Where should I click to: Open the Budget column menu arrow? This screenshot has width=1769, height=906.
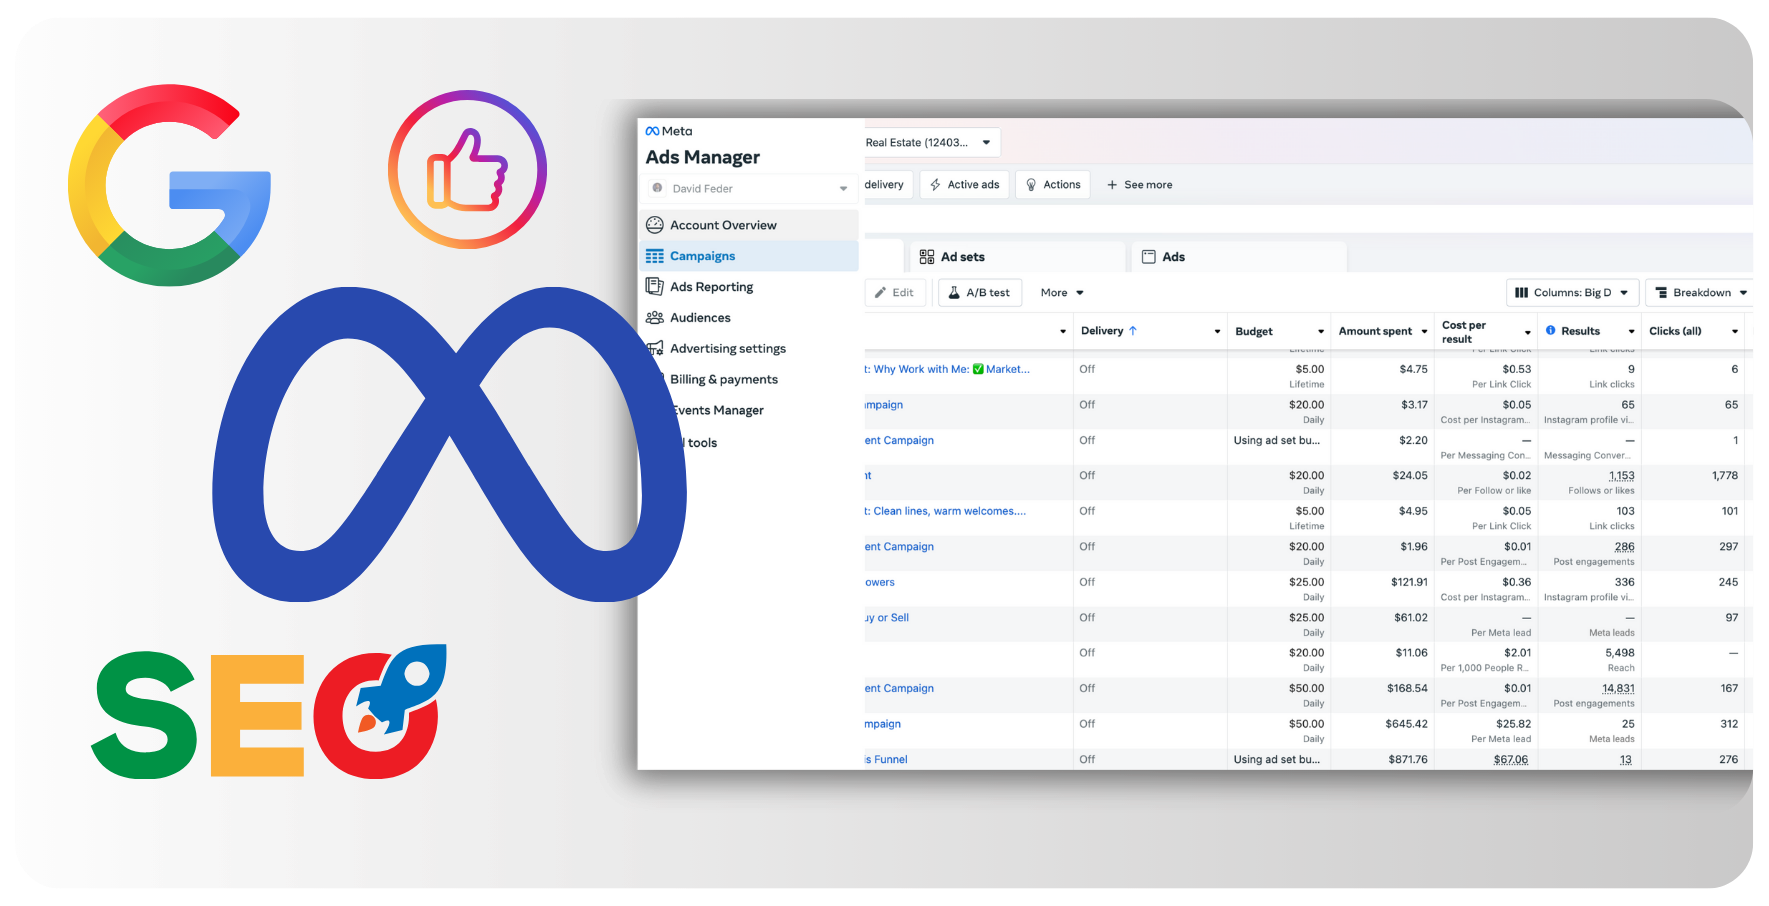(1321, 332)
